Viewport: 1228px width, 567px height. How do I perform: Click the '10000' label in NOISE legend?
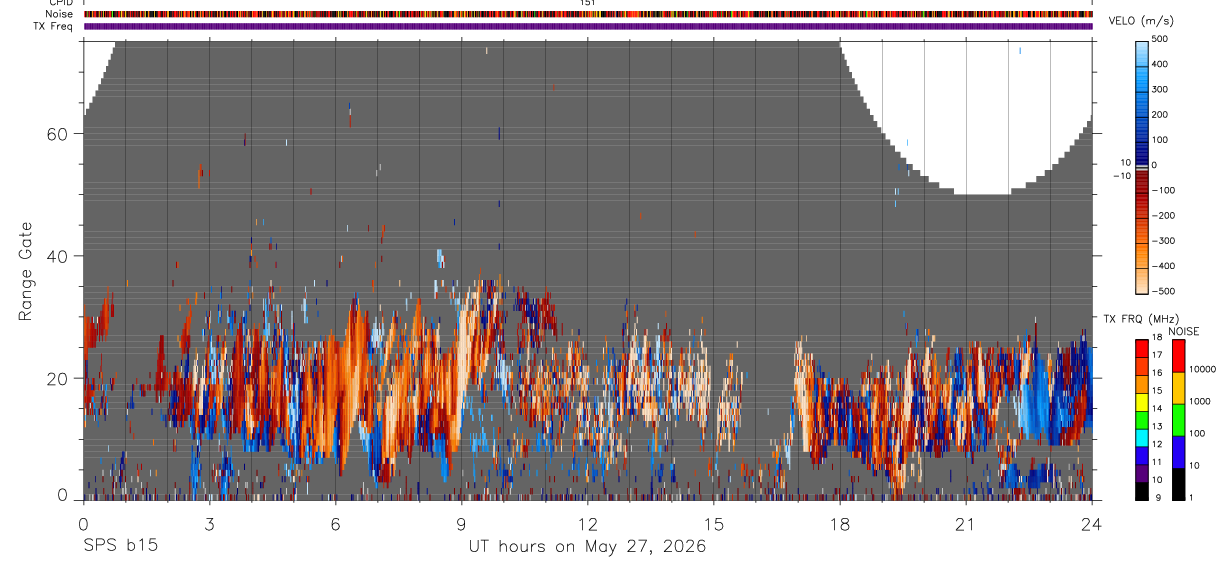1203,369
